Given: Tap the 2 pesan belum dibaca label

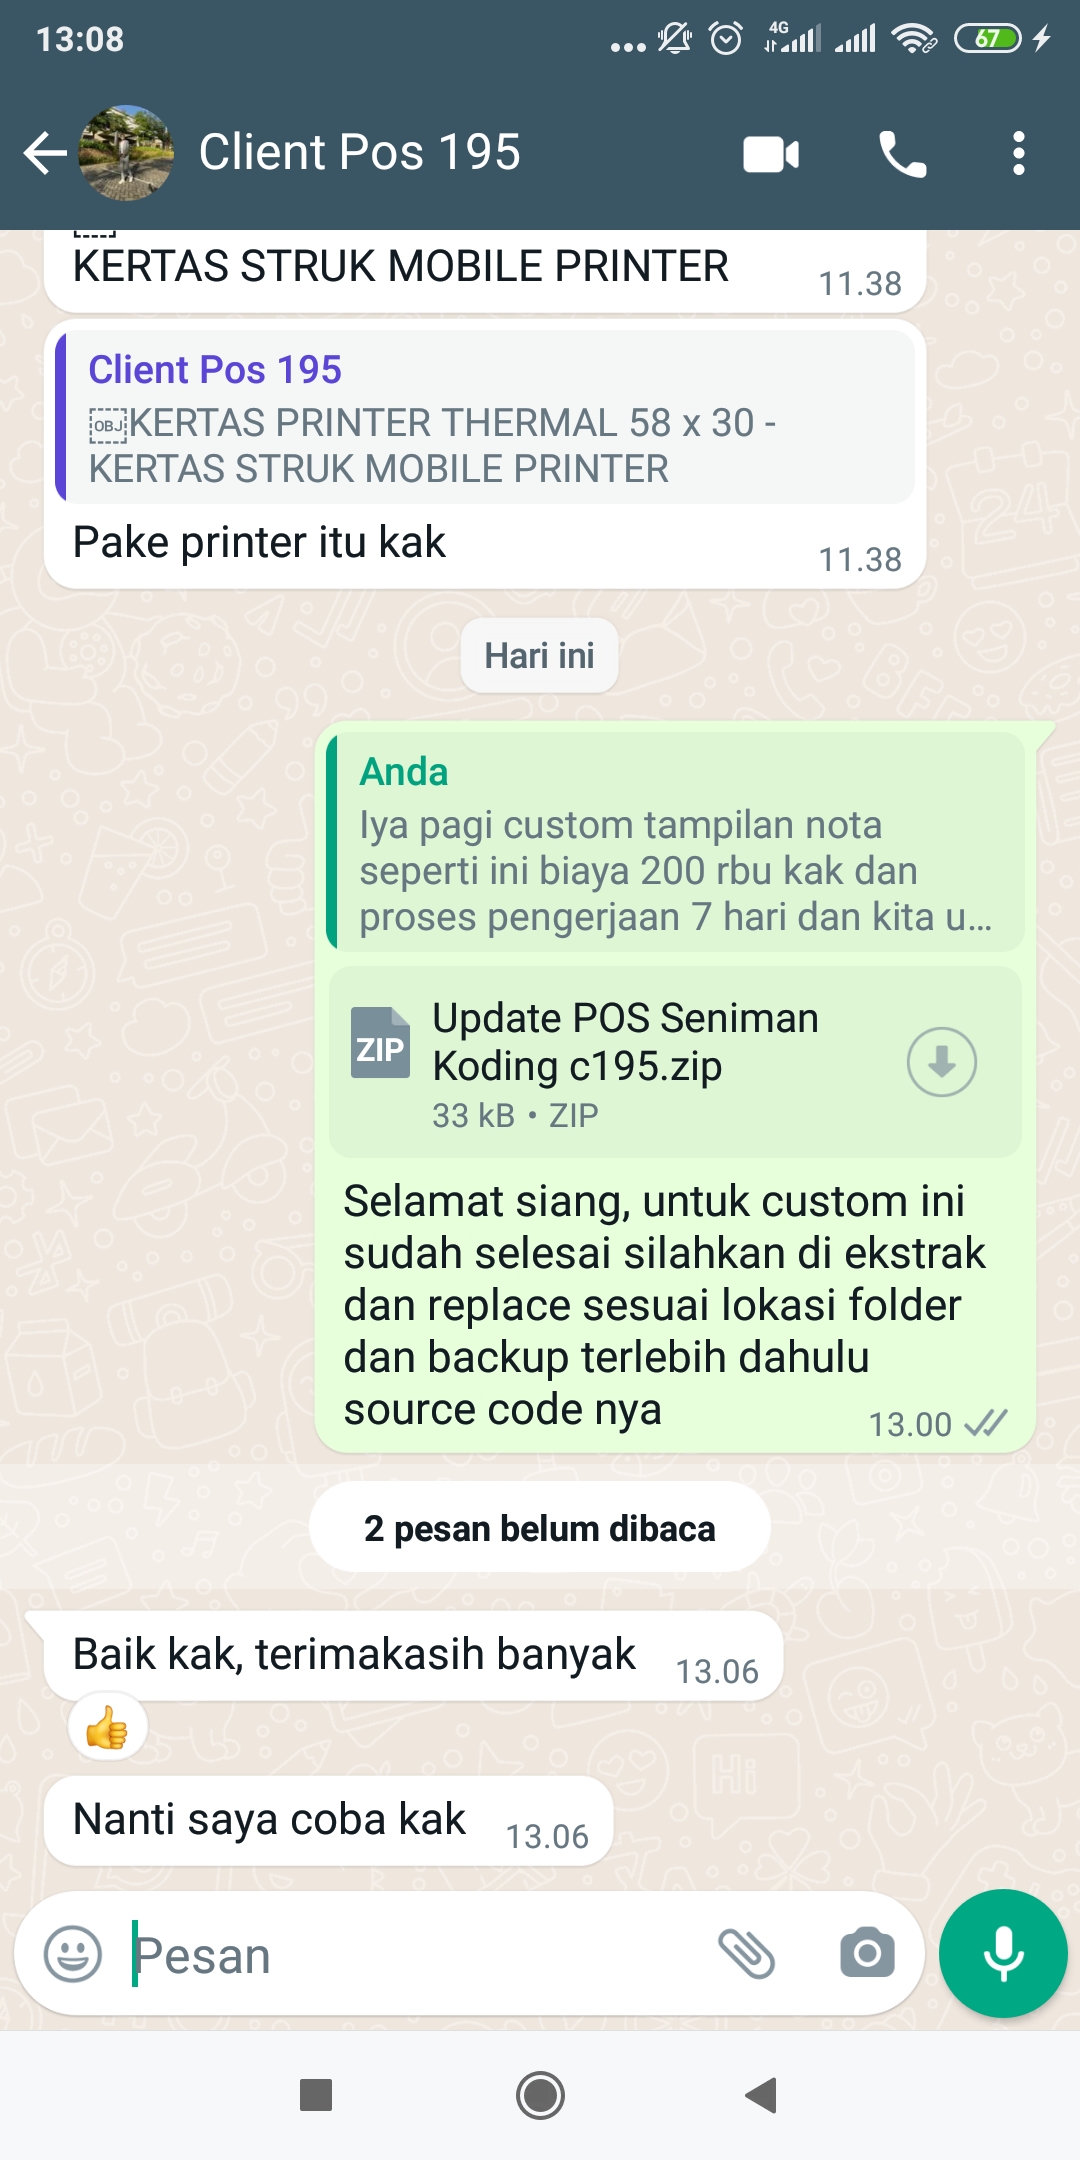Looking at the screenshot, I should pyautogui.click(x=540, y=1528).
